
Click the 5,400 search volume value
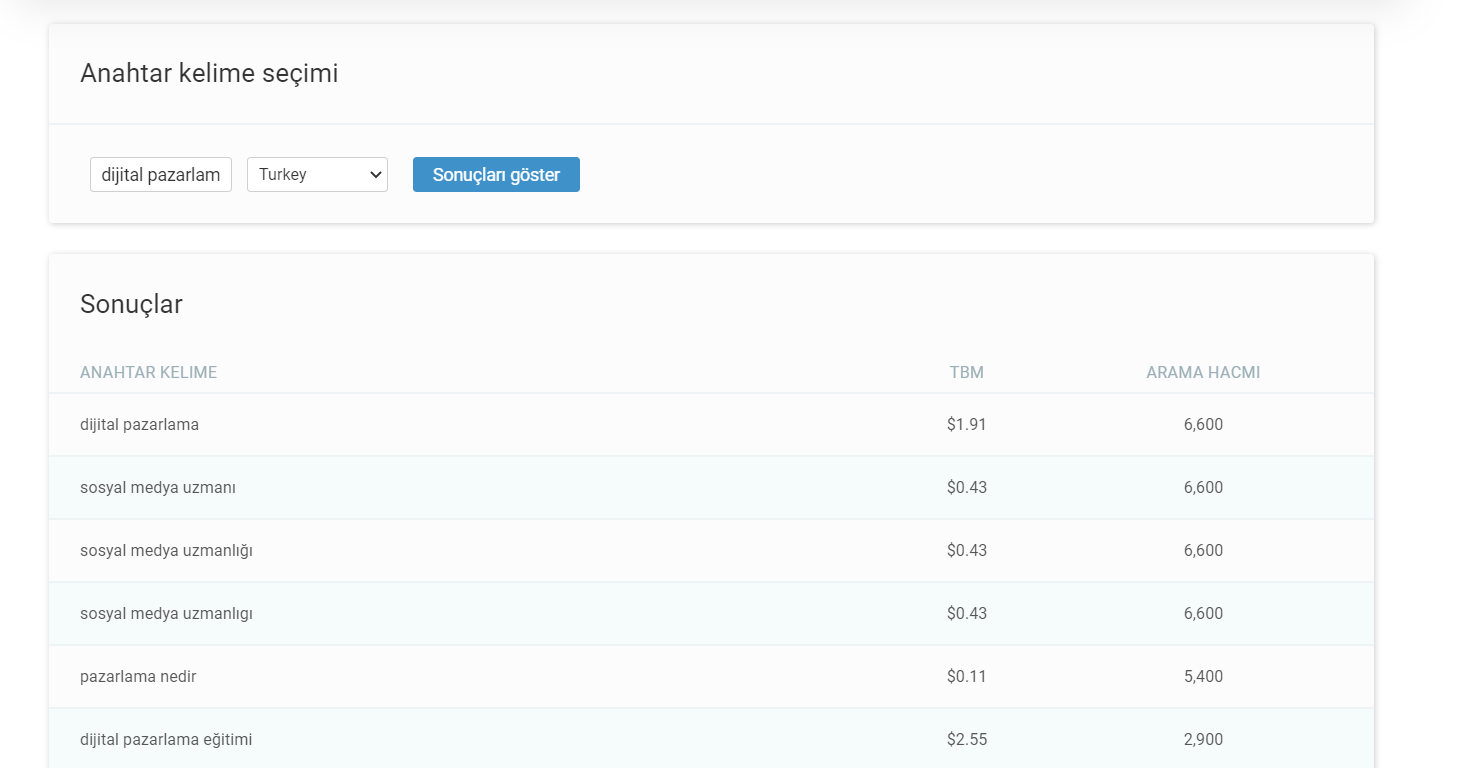coord(1203,677)
